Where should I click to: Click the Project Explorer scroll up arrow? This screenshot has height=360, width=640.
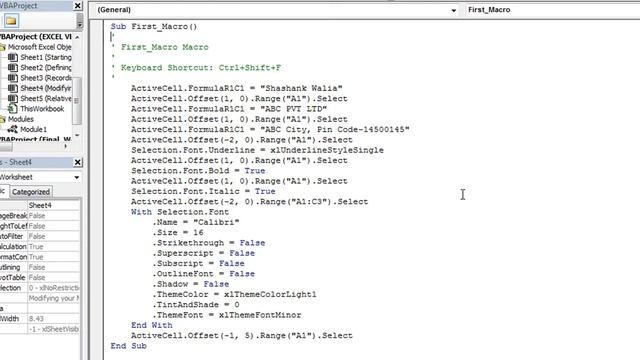(77, 37)
